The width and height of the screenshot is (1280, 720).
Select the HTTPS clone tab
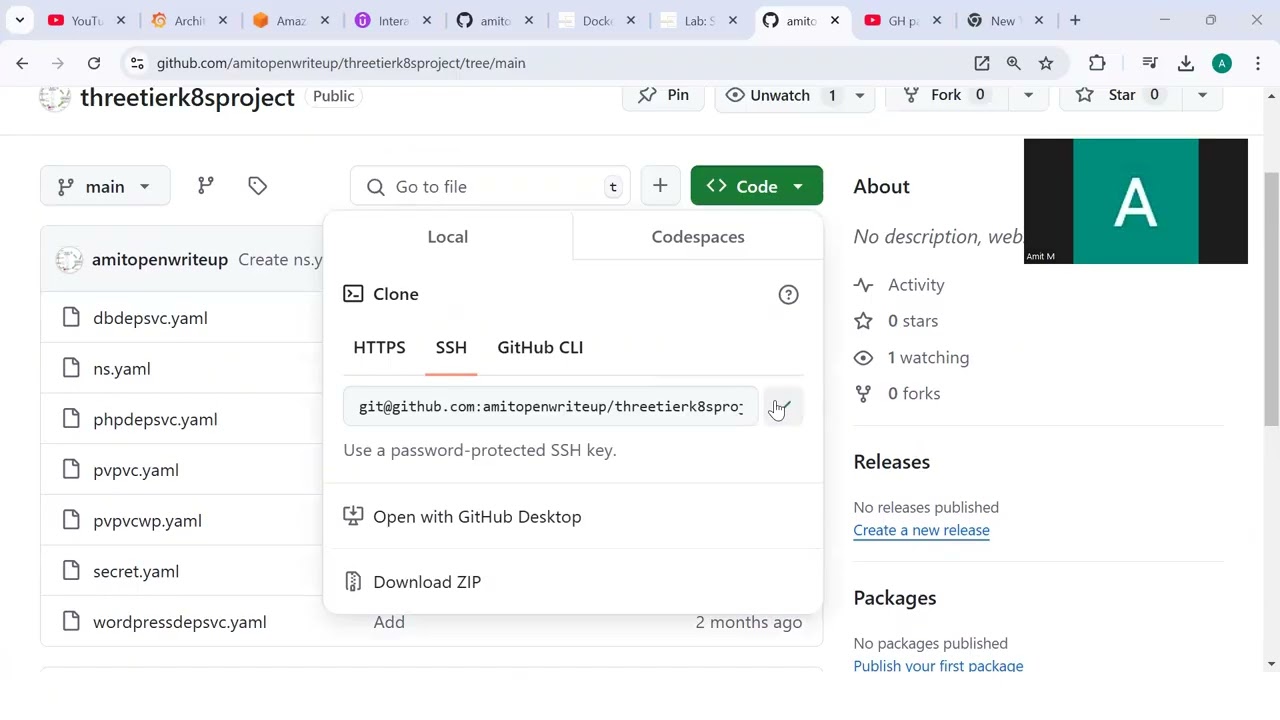point(379,347)
